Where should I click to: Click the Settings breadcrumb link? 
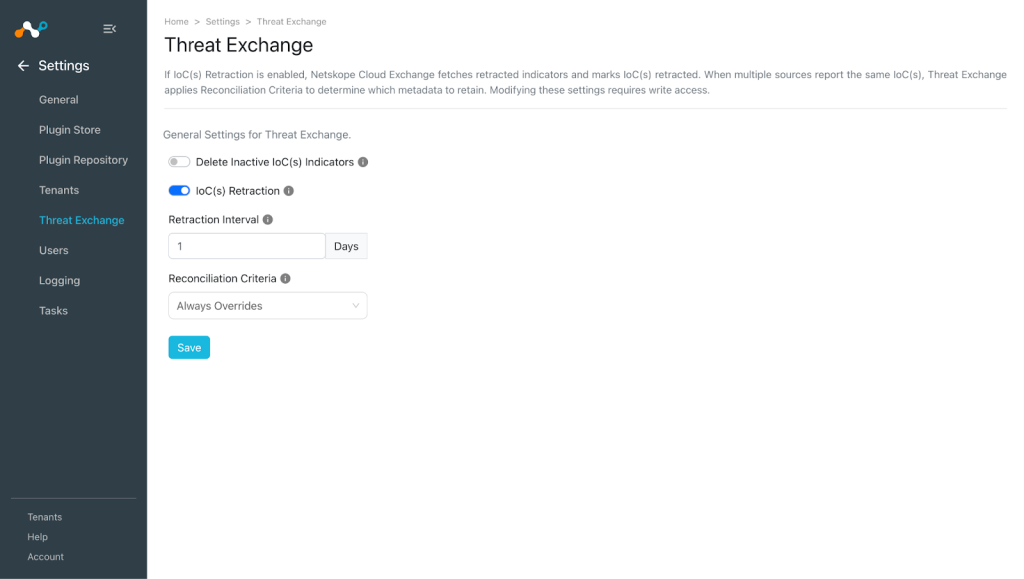point(223,22)
